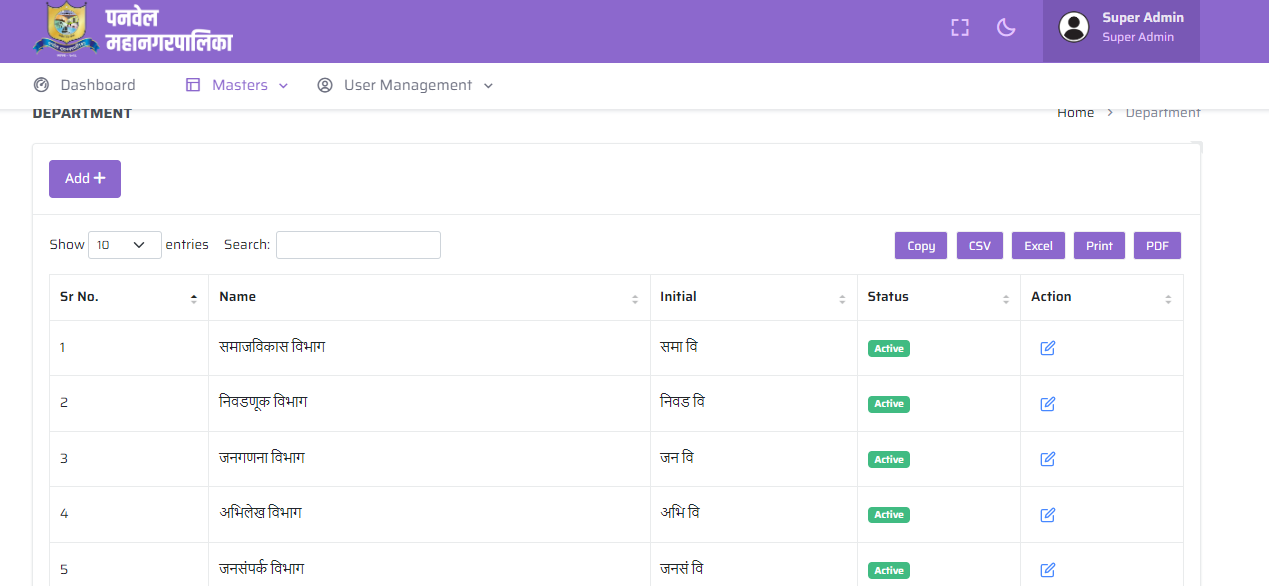Screen dimensions: 1269x586
Task: Click the Super Admin profile avatar
Action: [1074, 28]
